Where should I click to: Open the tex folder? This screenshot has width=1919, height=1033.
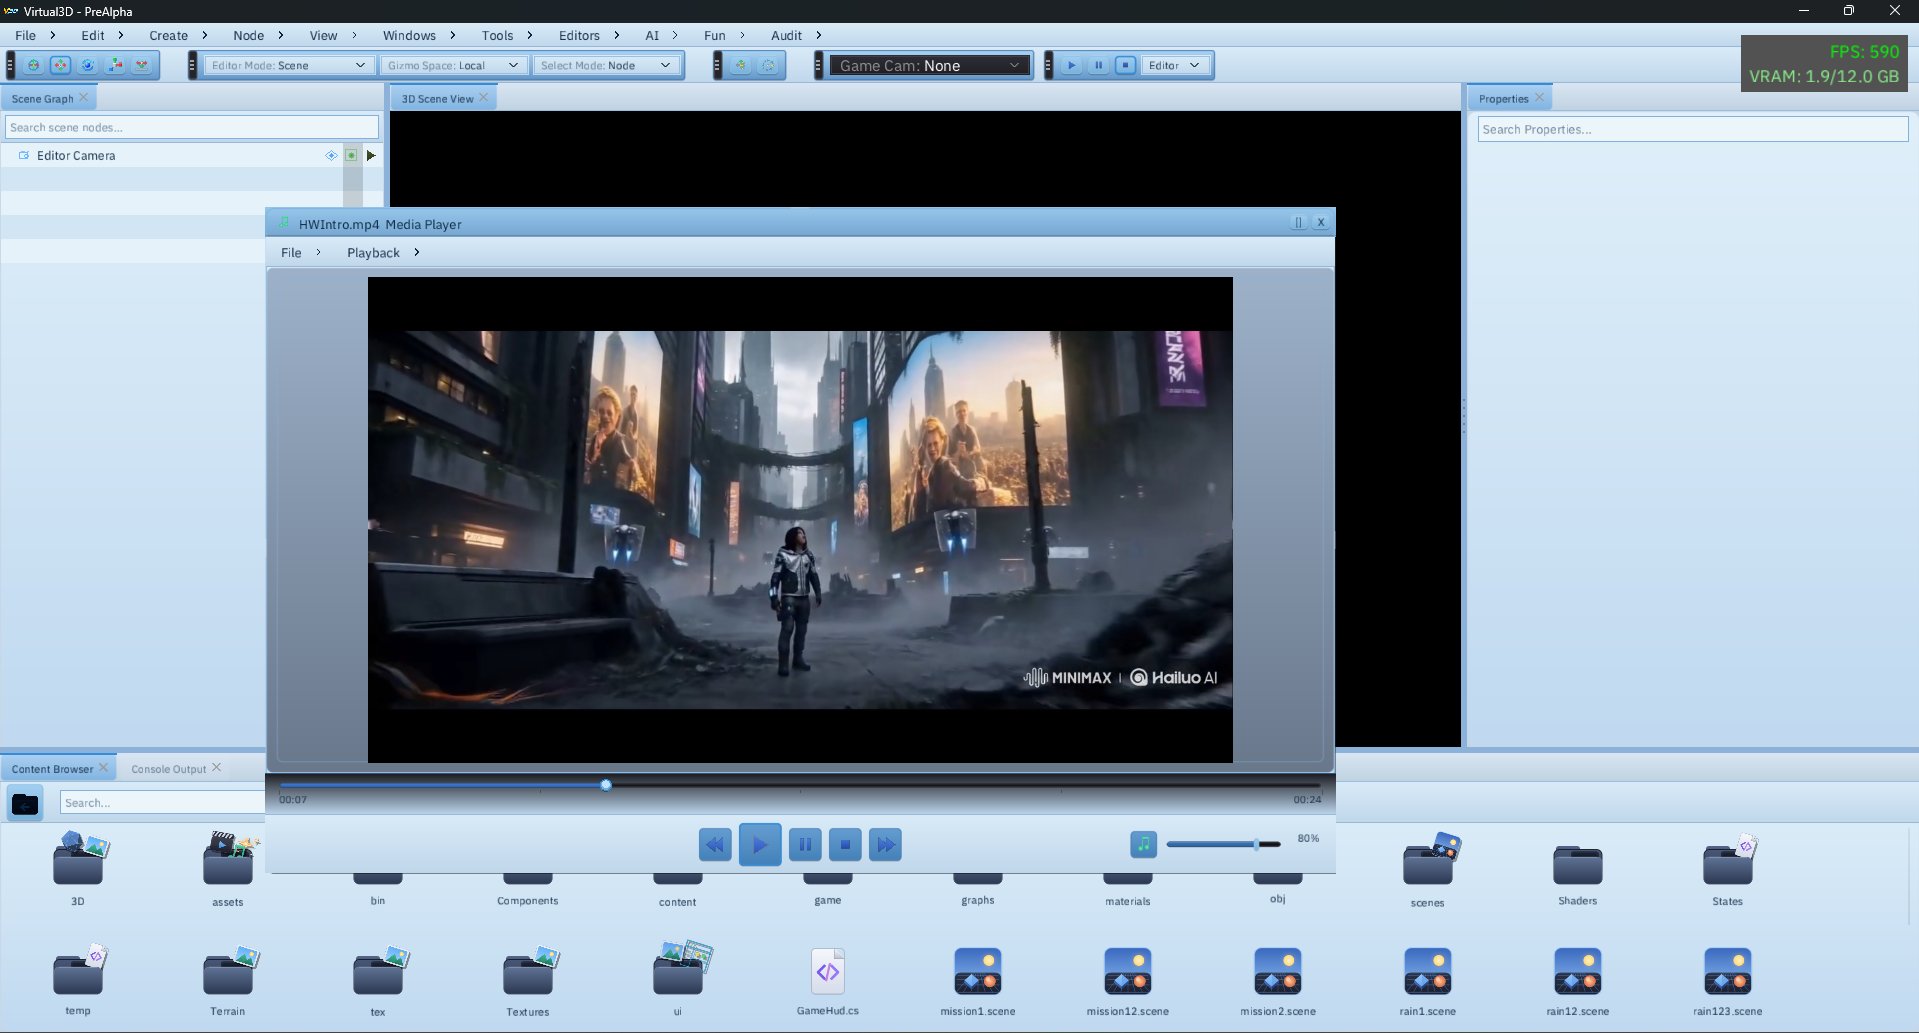[378, 978]
